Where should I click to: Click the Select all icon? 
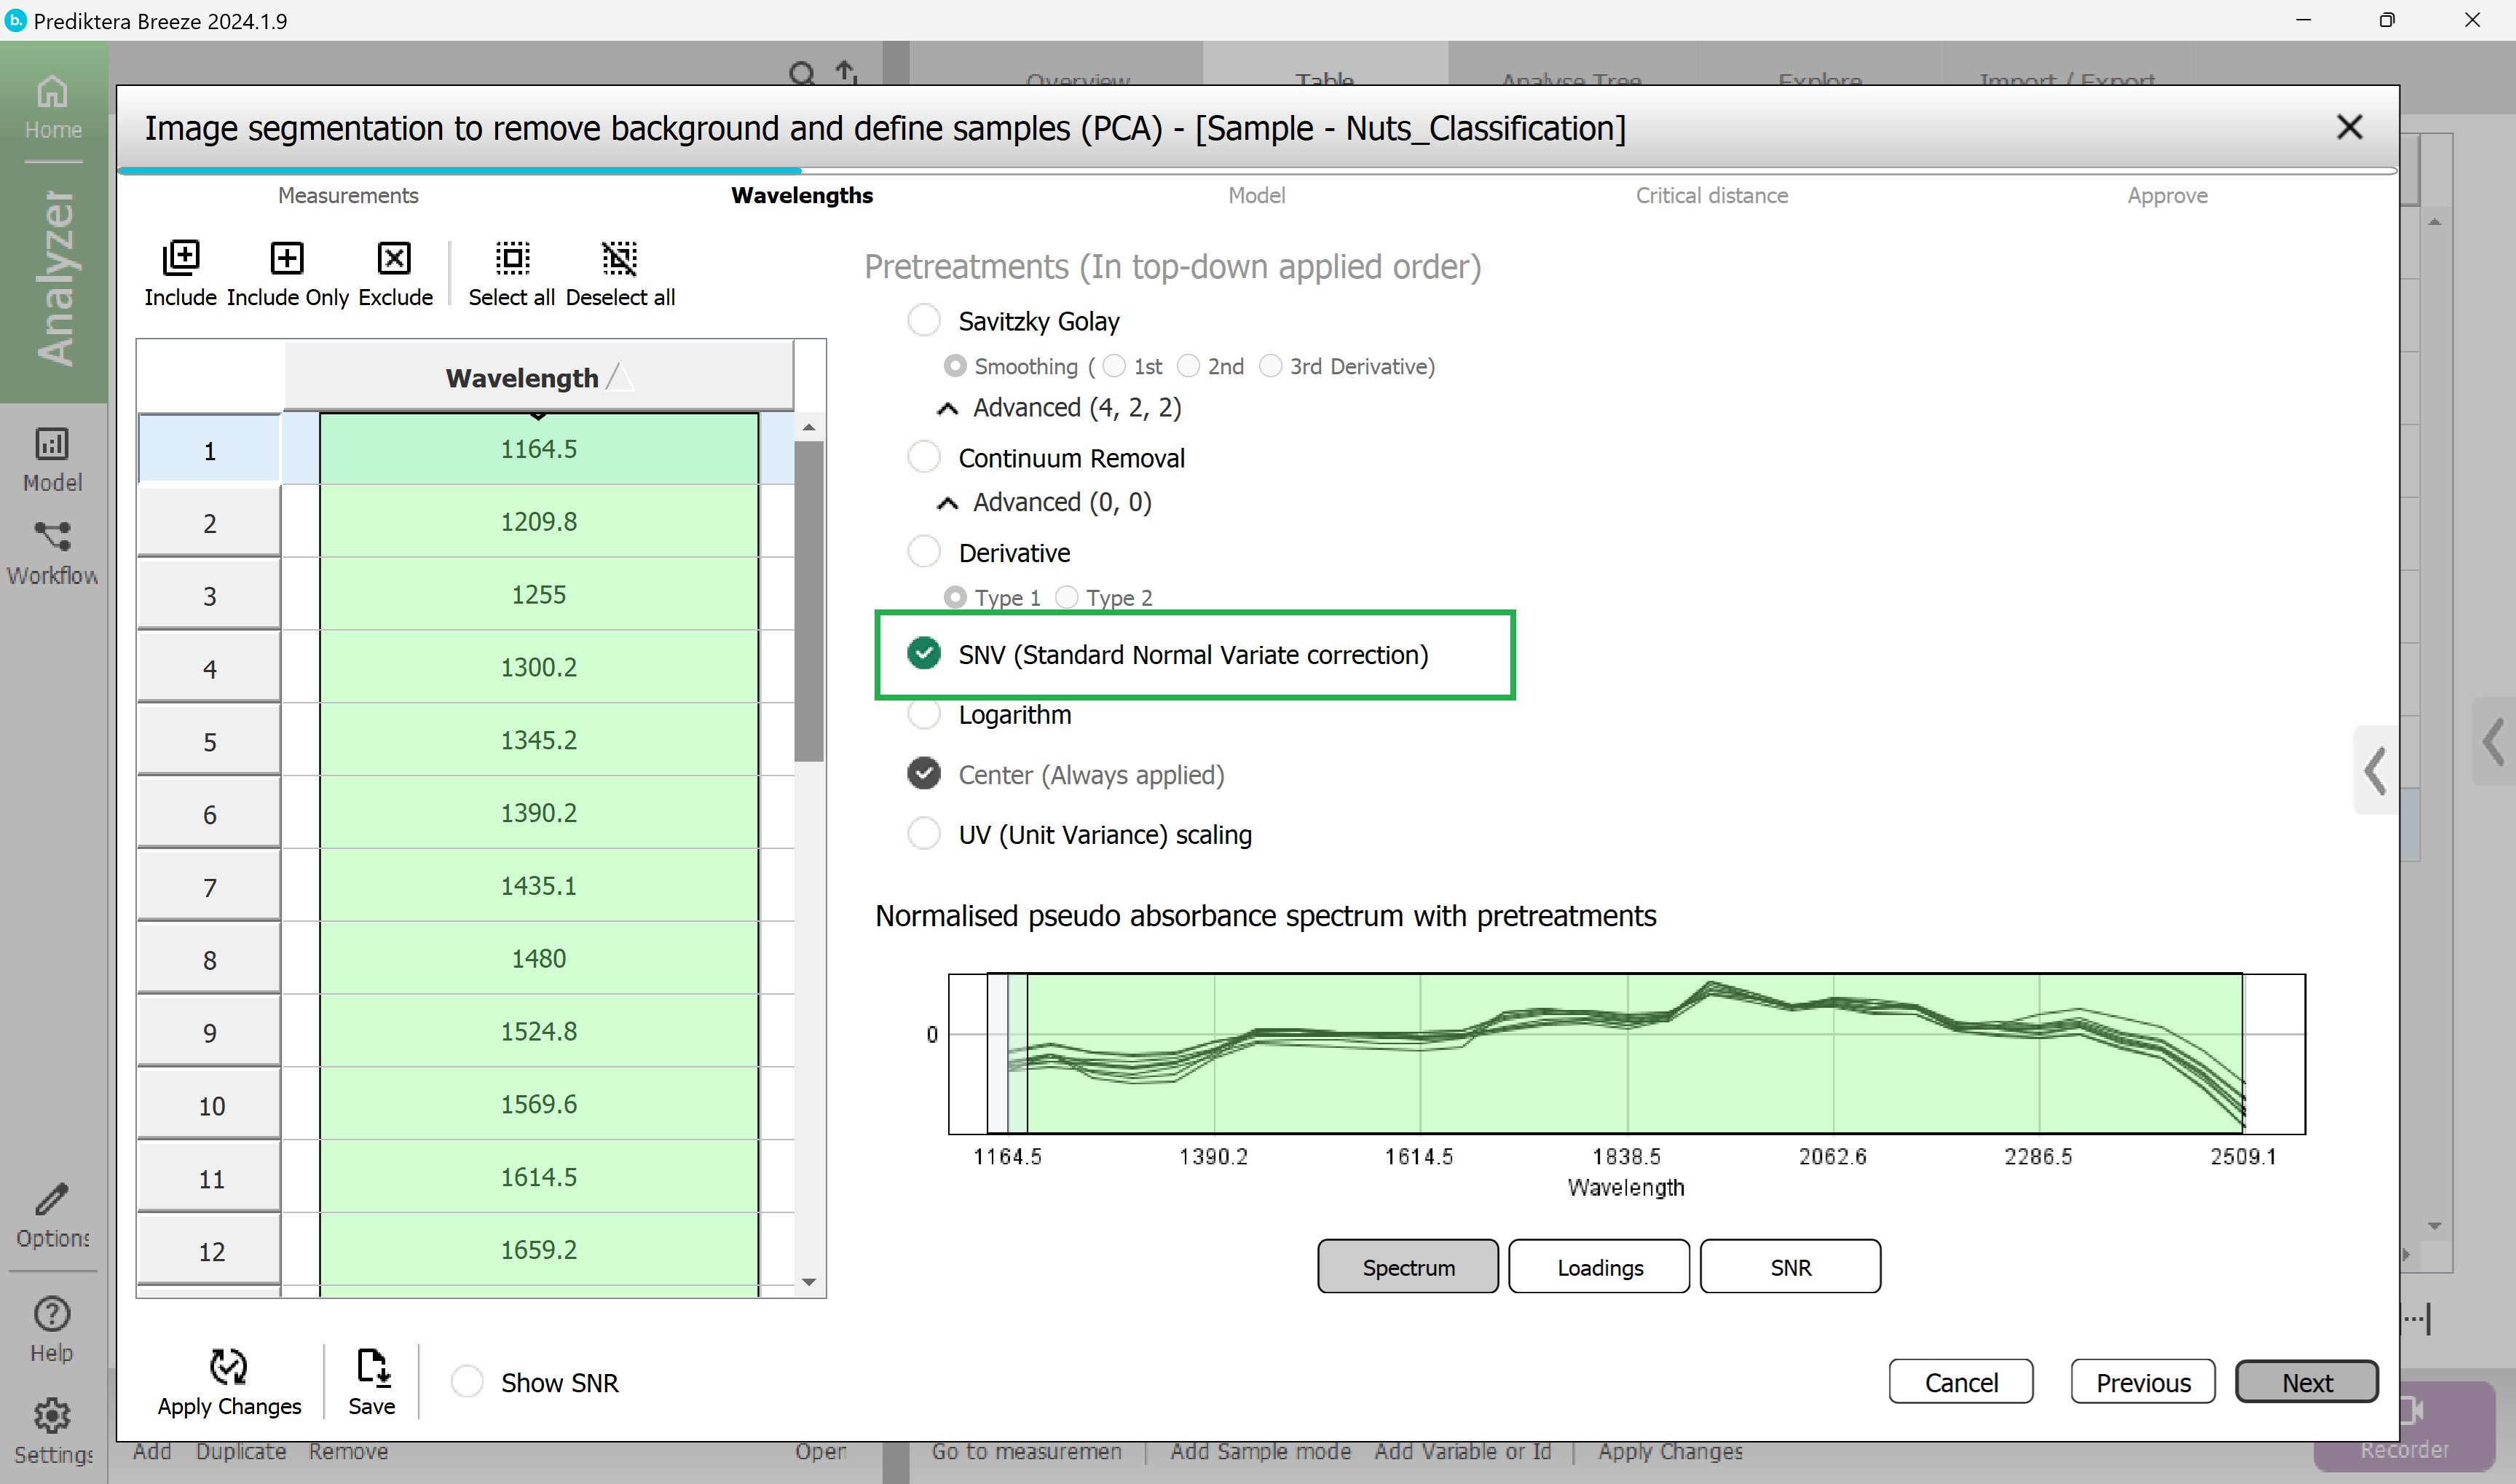click(512, 259)
